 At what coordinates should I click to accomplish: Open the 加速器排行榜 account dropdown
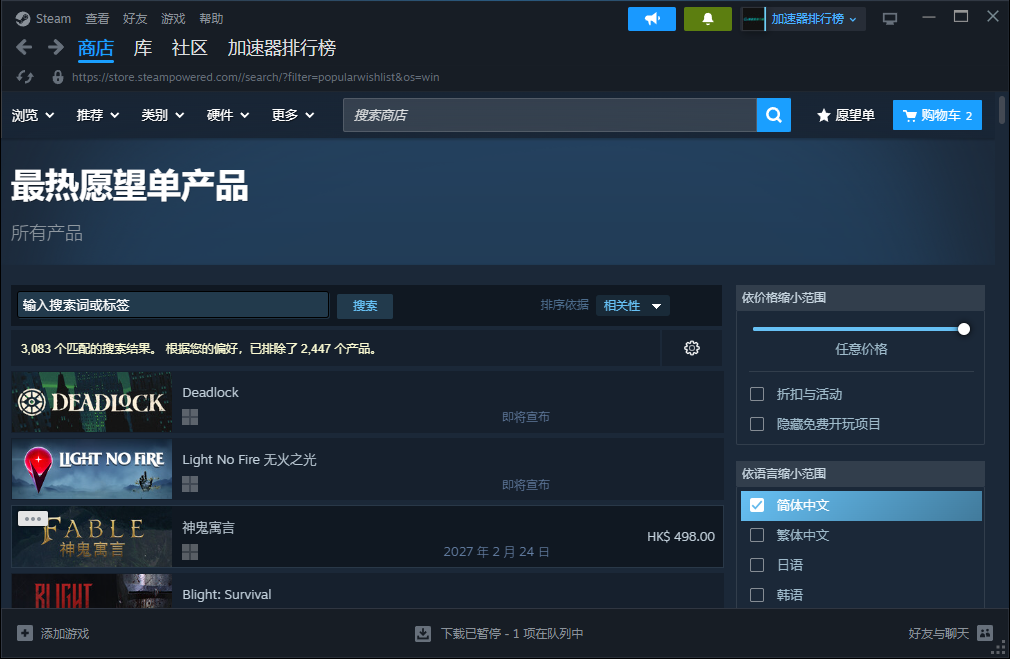tap(814, 19)
